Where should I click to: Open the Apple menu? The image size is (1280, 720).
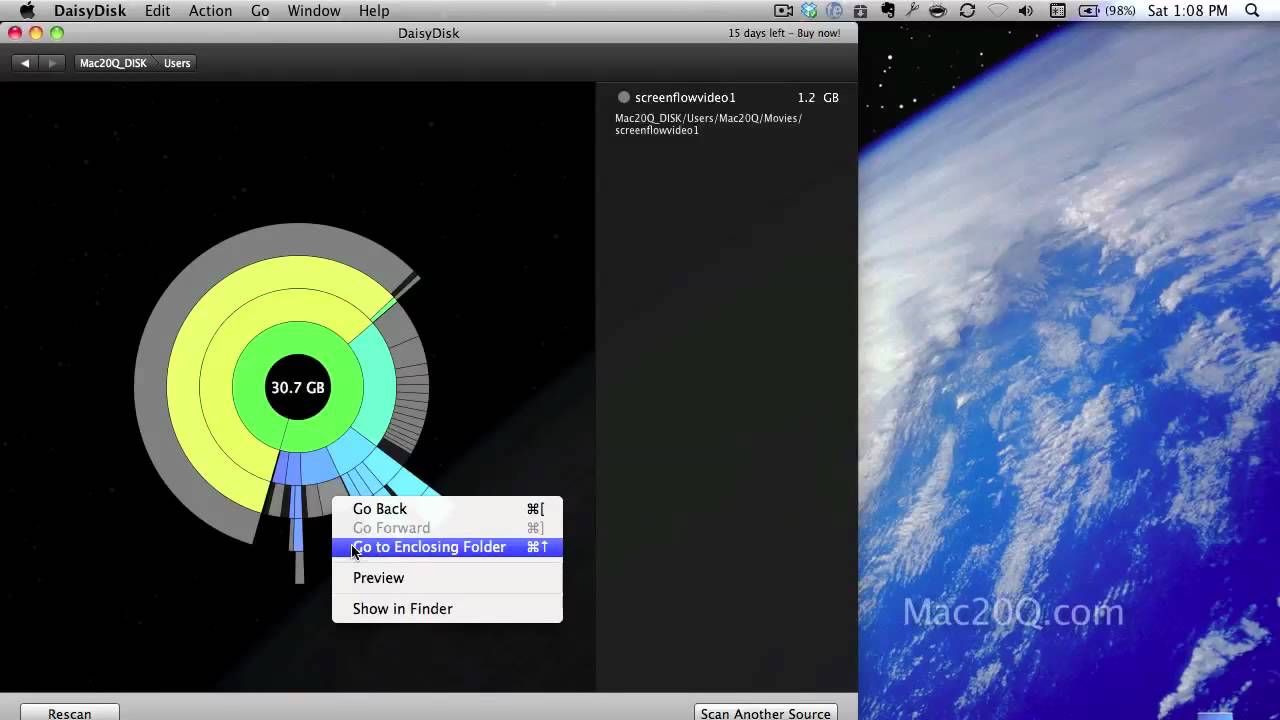(27, 11)
